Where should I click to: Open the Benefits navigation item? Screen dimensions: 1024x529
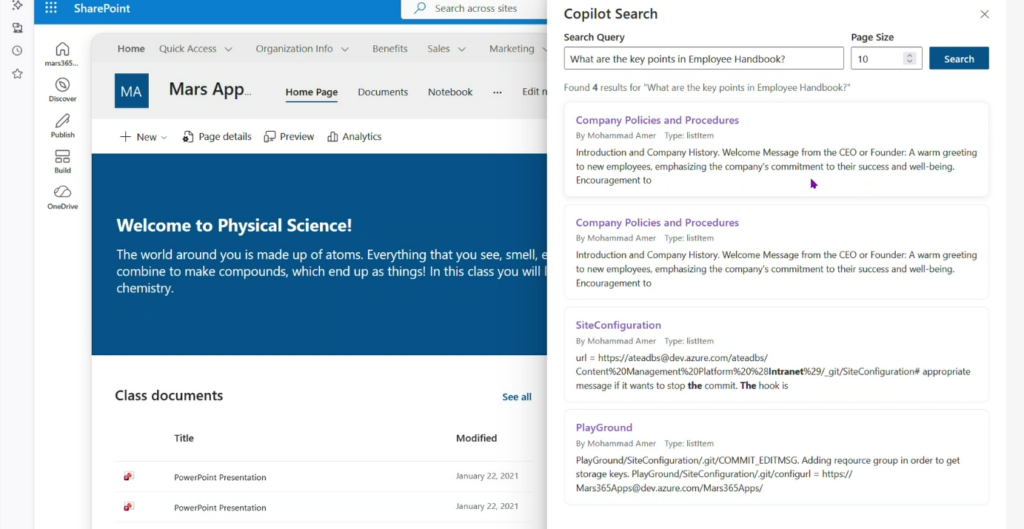390,49
